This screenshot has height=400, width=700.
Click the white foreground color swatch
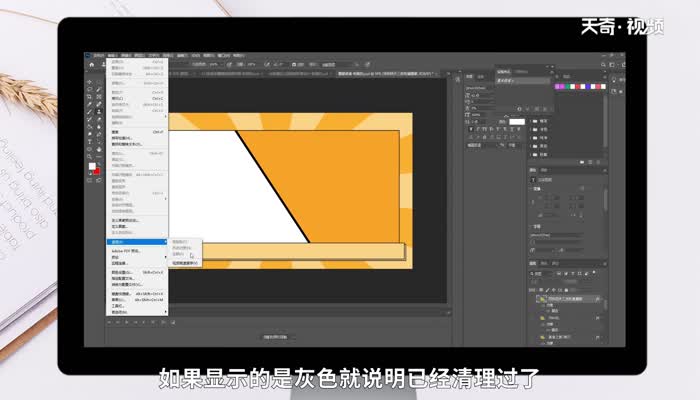[91, 166]
